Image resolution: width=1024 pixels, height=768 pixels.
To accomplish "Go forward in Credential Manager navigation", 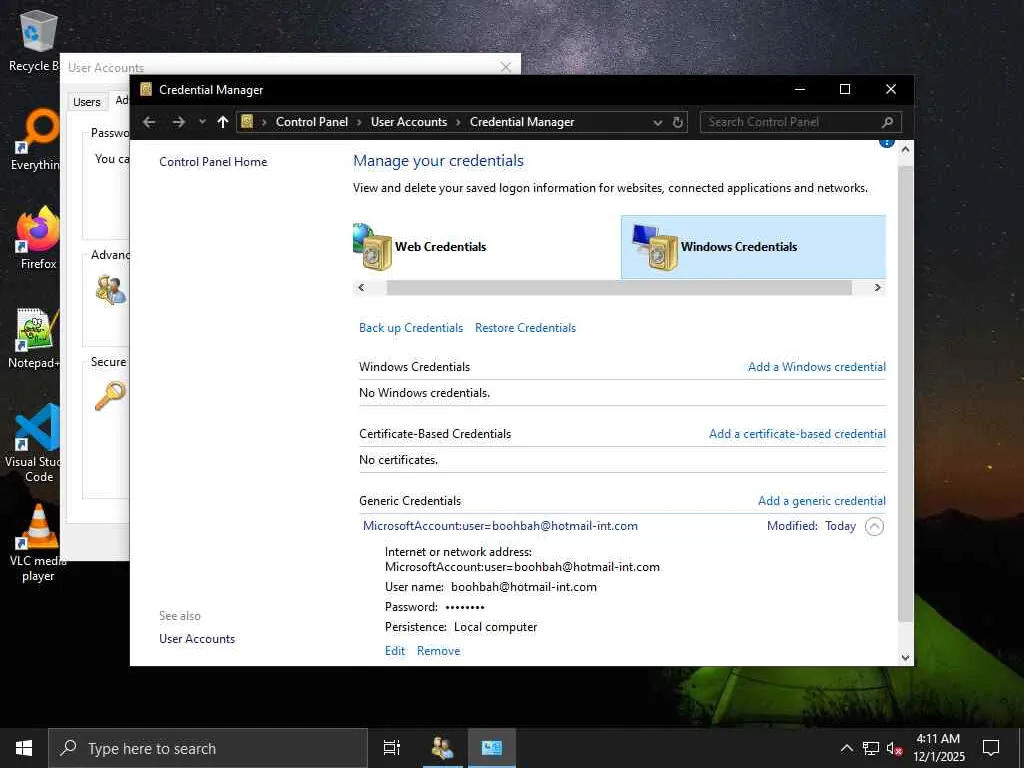I will pos(178,122).
